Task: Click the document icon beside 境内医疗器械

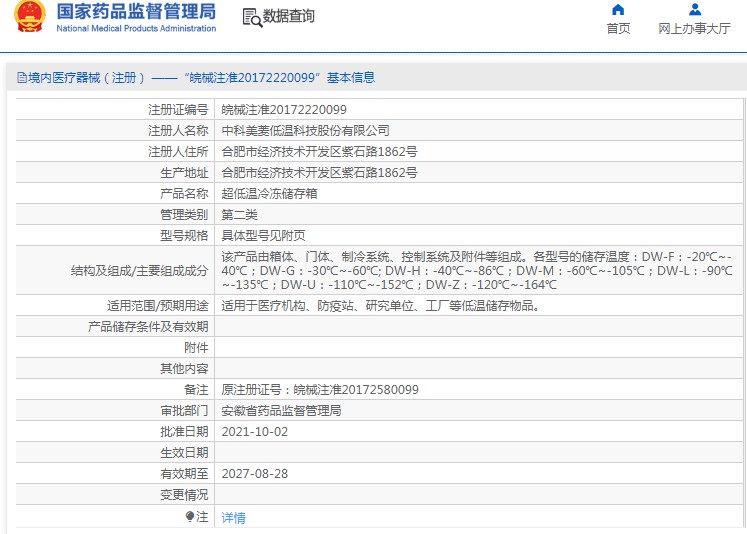Action: (22, 78)
